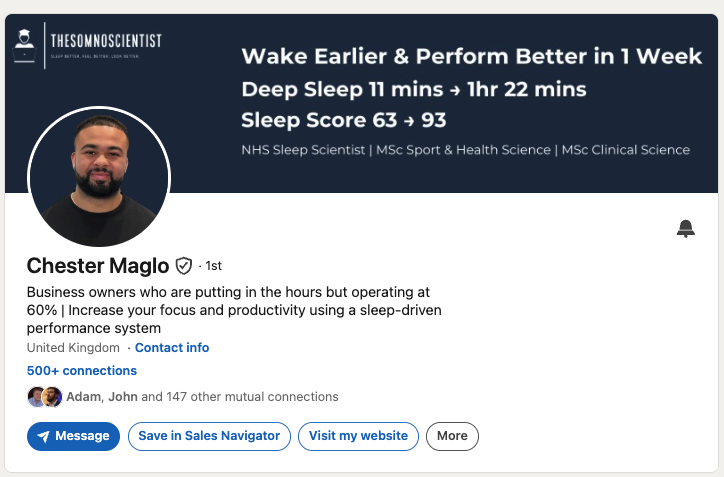Click the TheSomnoScientist logo in the banner
Viewport: 724px width, 477px height.
(x=88, y=45)
